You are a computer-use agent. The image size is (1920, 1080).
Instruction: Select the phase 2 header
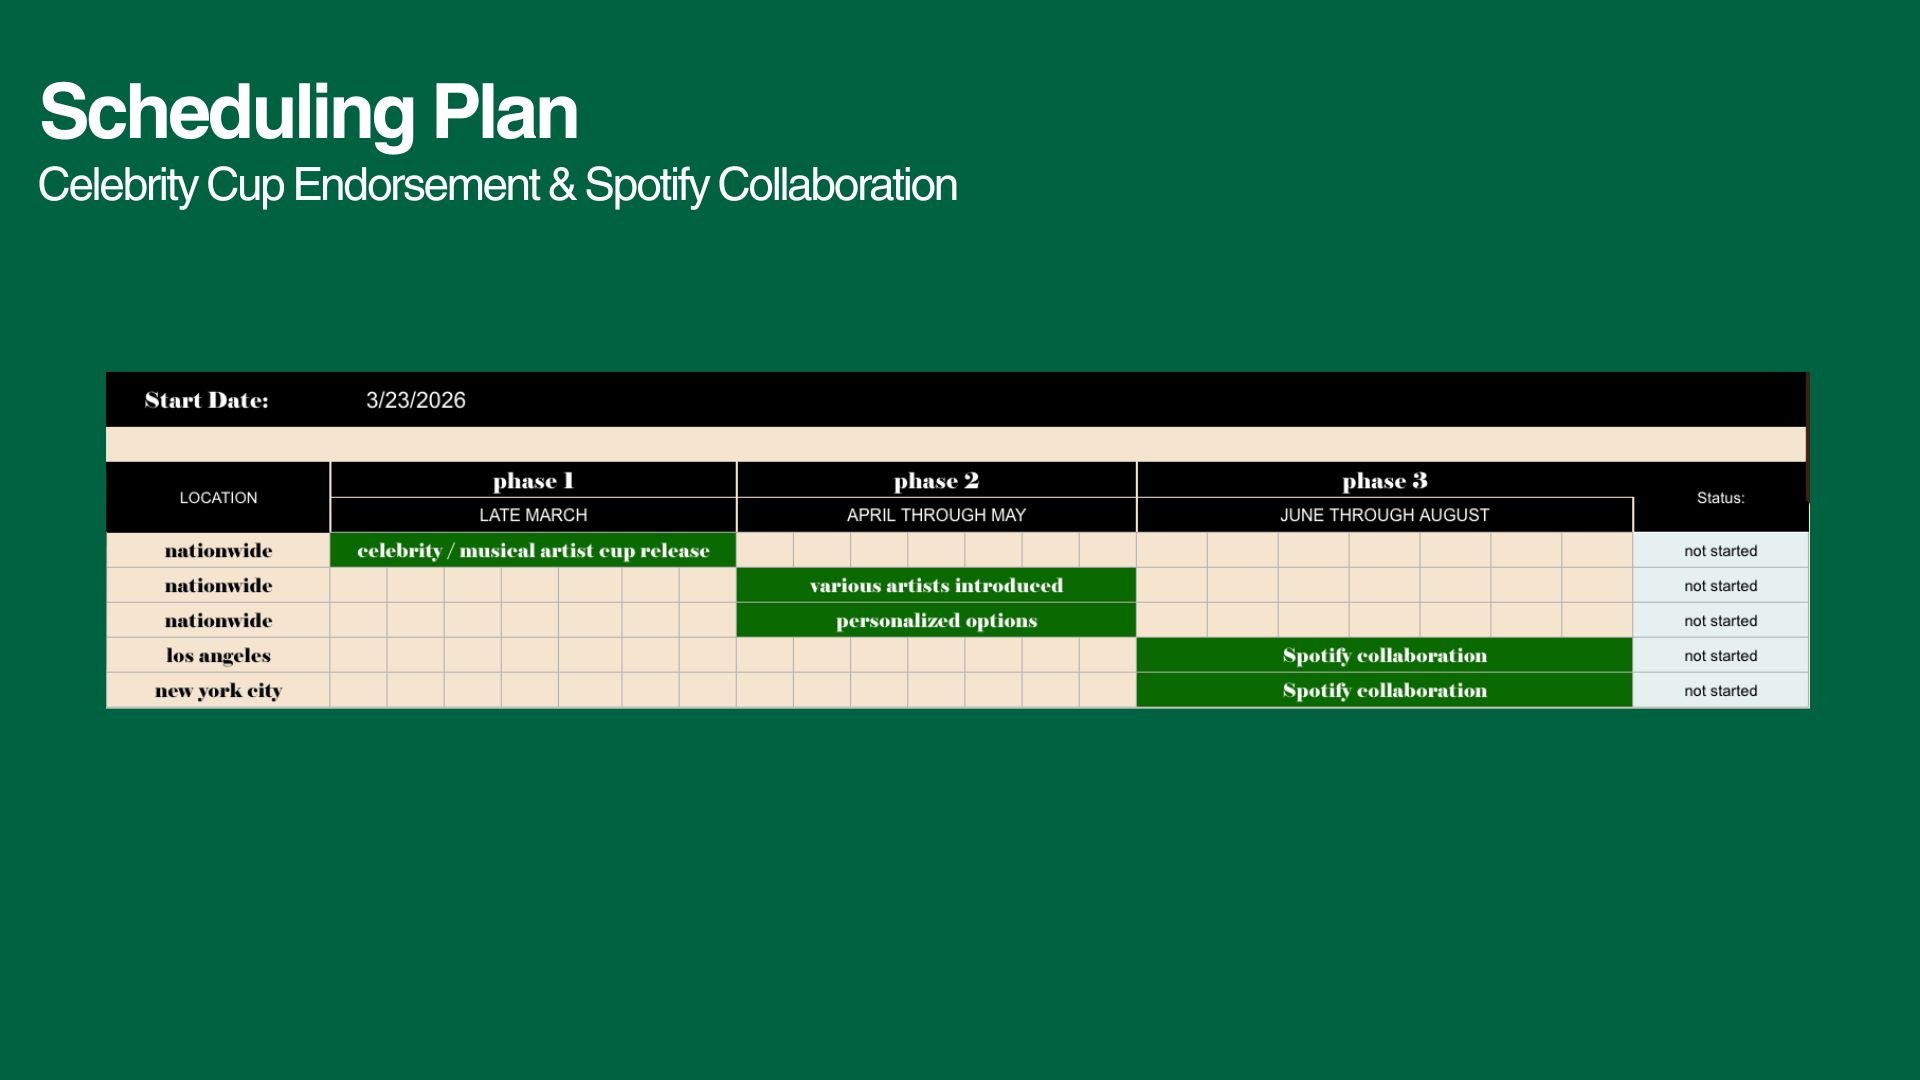coord(936,481)
